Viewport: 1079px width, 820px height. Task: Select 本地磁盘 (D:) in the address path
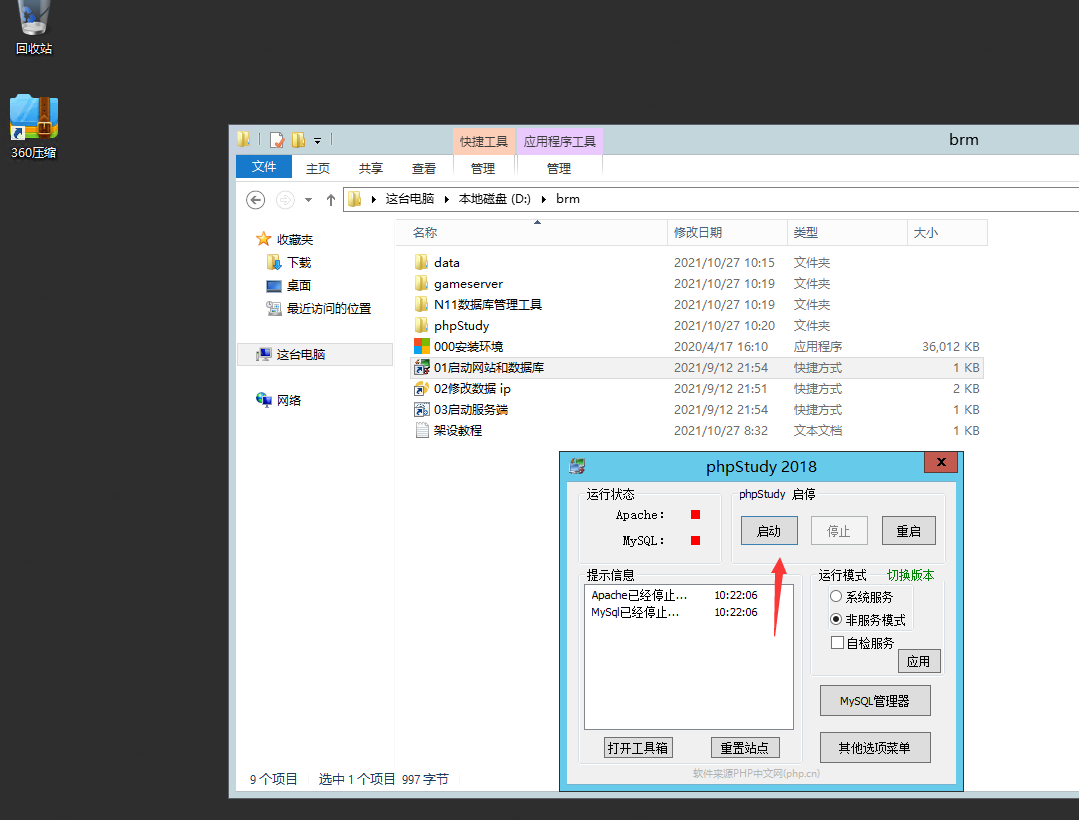coord(495,199)
